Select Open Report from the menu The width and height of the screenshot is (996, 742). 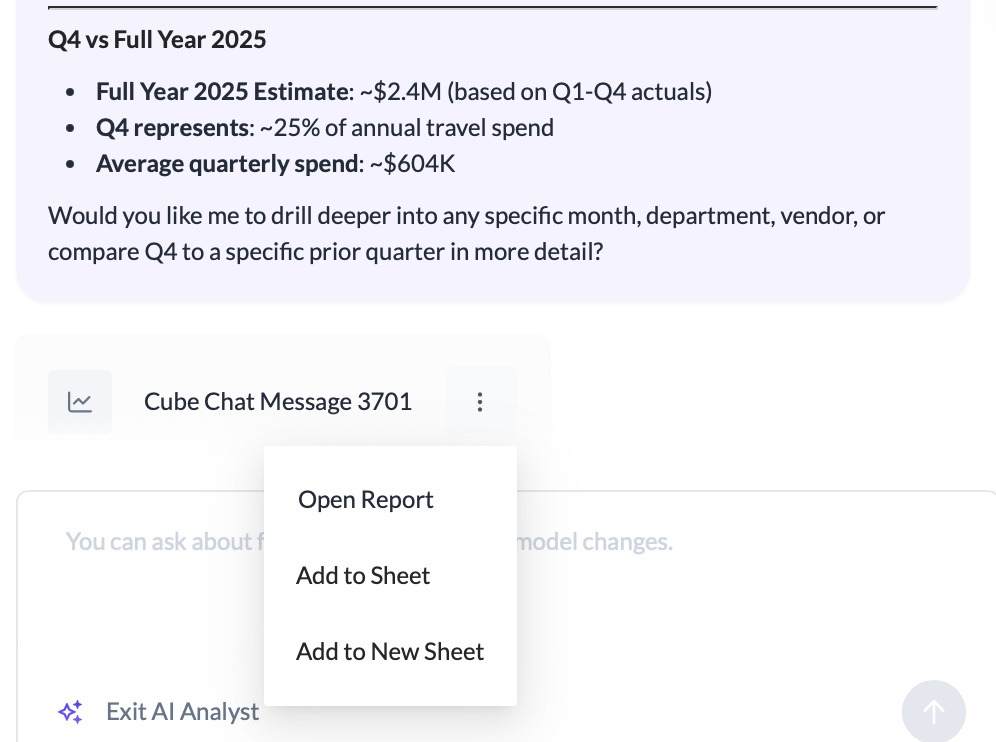coord(366,500)
